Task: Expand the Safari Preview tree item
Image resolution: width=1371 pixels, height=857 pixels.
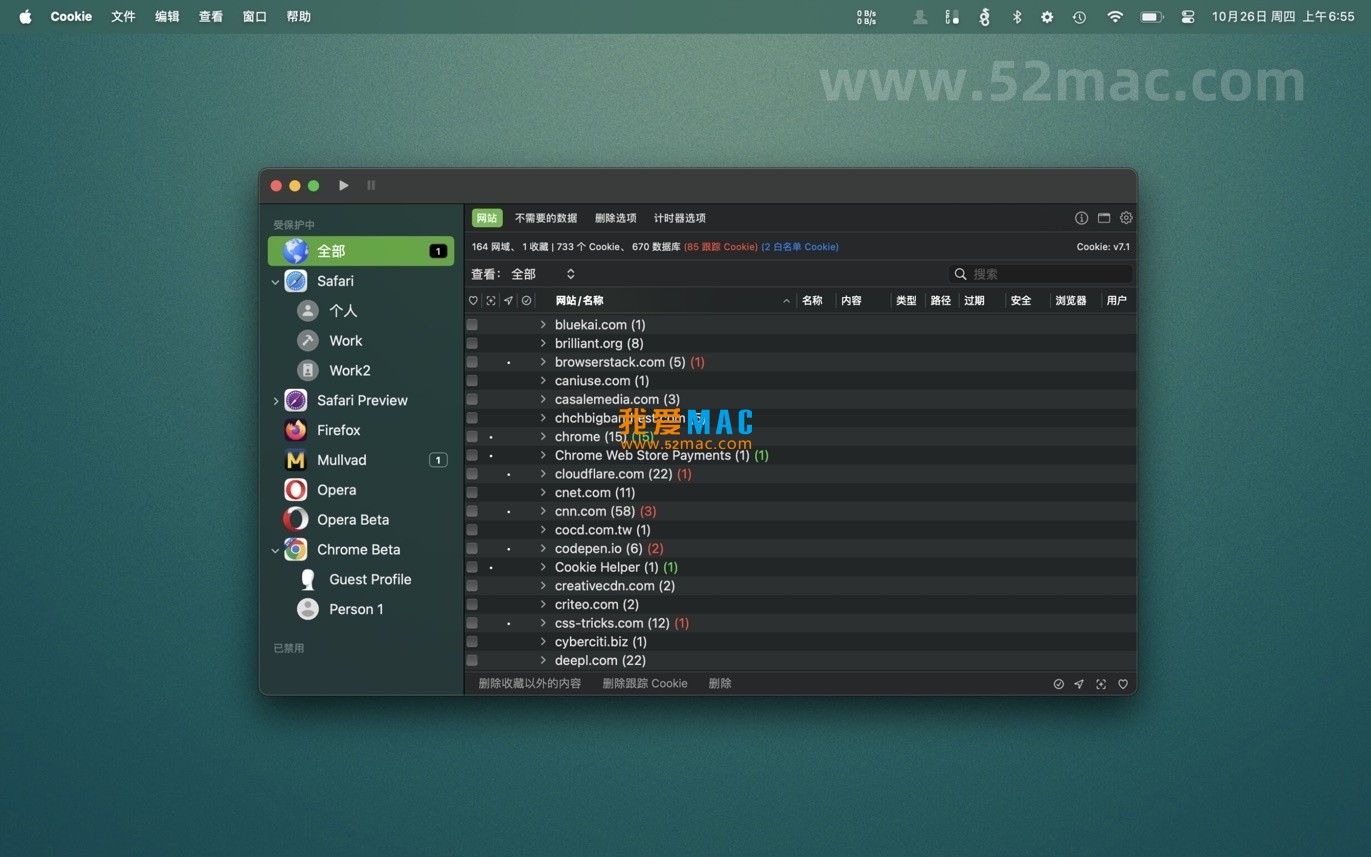Action: pos(276,401)
